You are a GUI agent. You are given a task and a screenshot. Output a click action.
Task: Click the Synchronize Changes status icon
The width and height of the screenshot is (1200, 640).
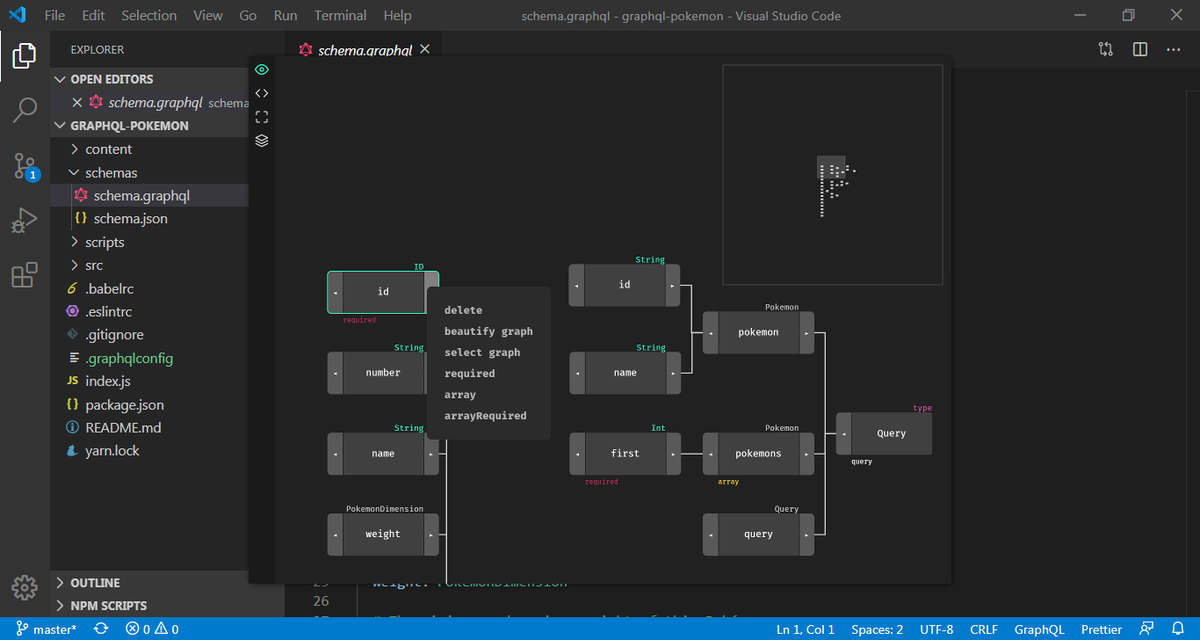[101, 629]
